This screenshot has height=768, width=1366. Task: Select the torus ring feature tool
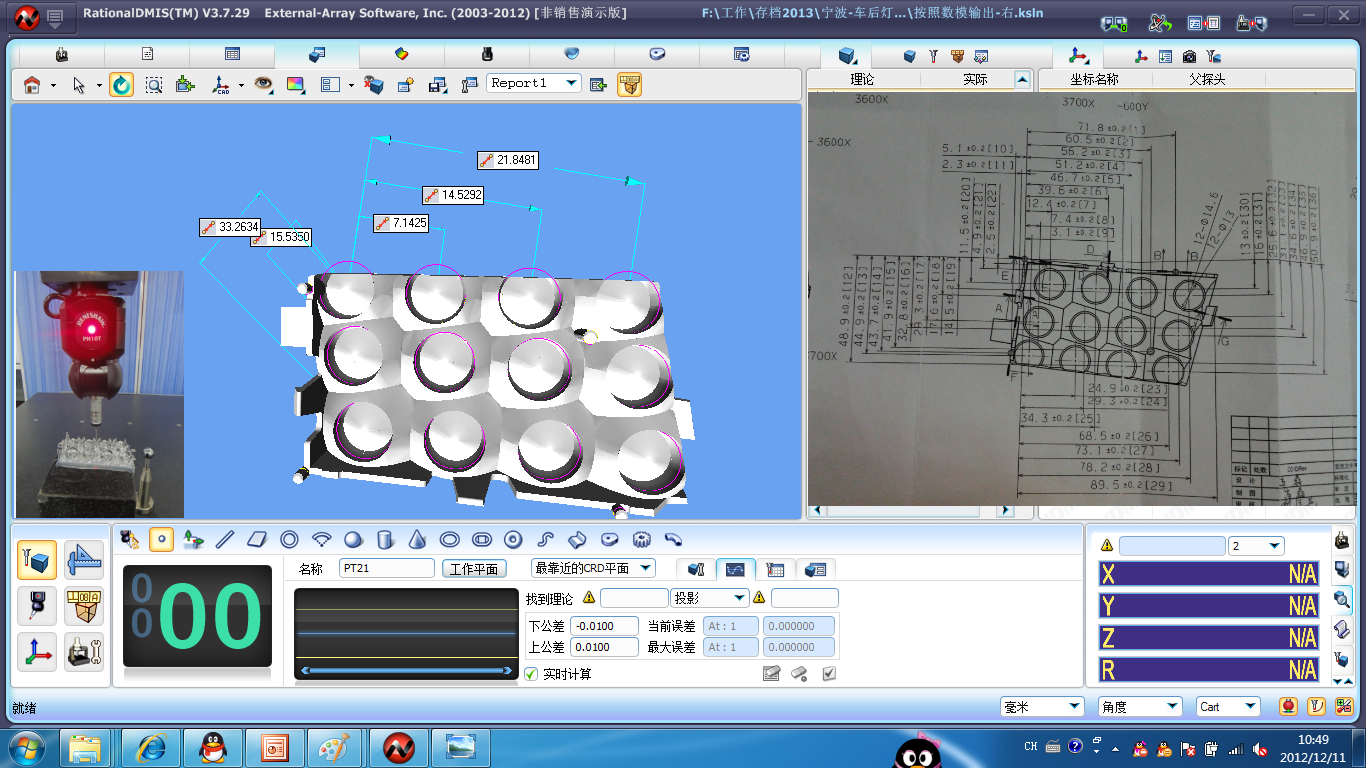tap(513, 540)
